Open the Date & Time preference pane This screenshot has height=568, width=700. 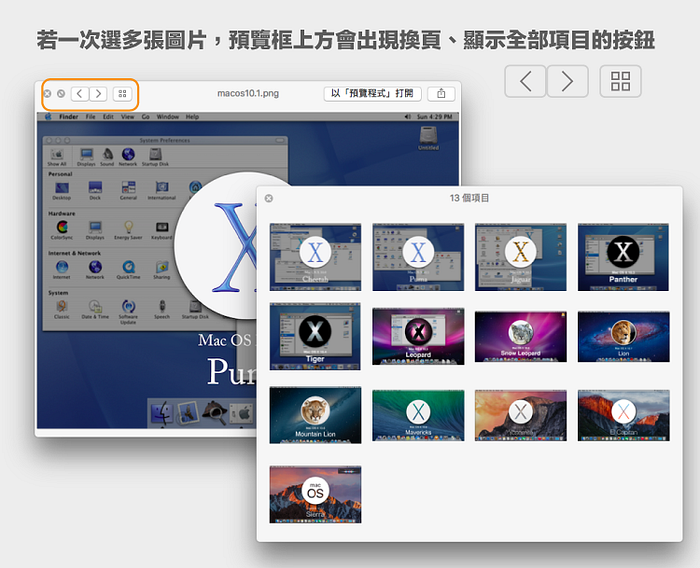95,309
